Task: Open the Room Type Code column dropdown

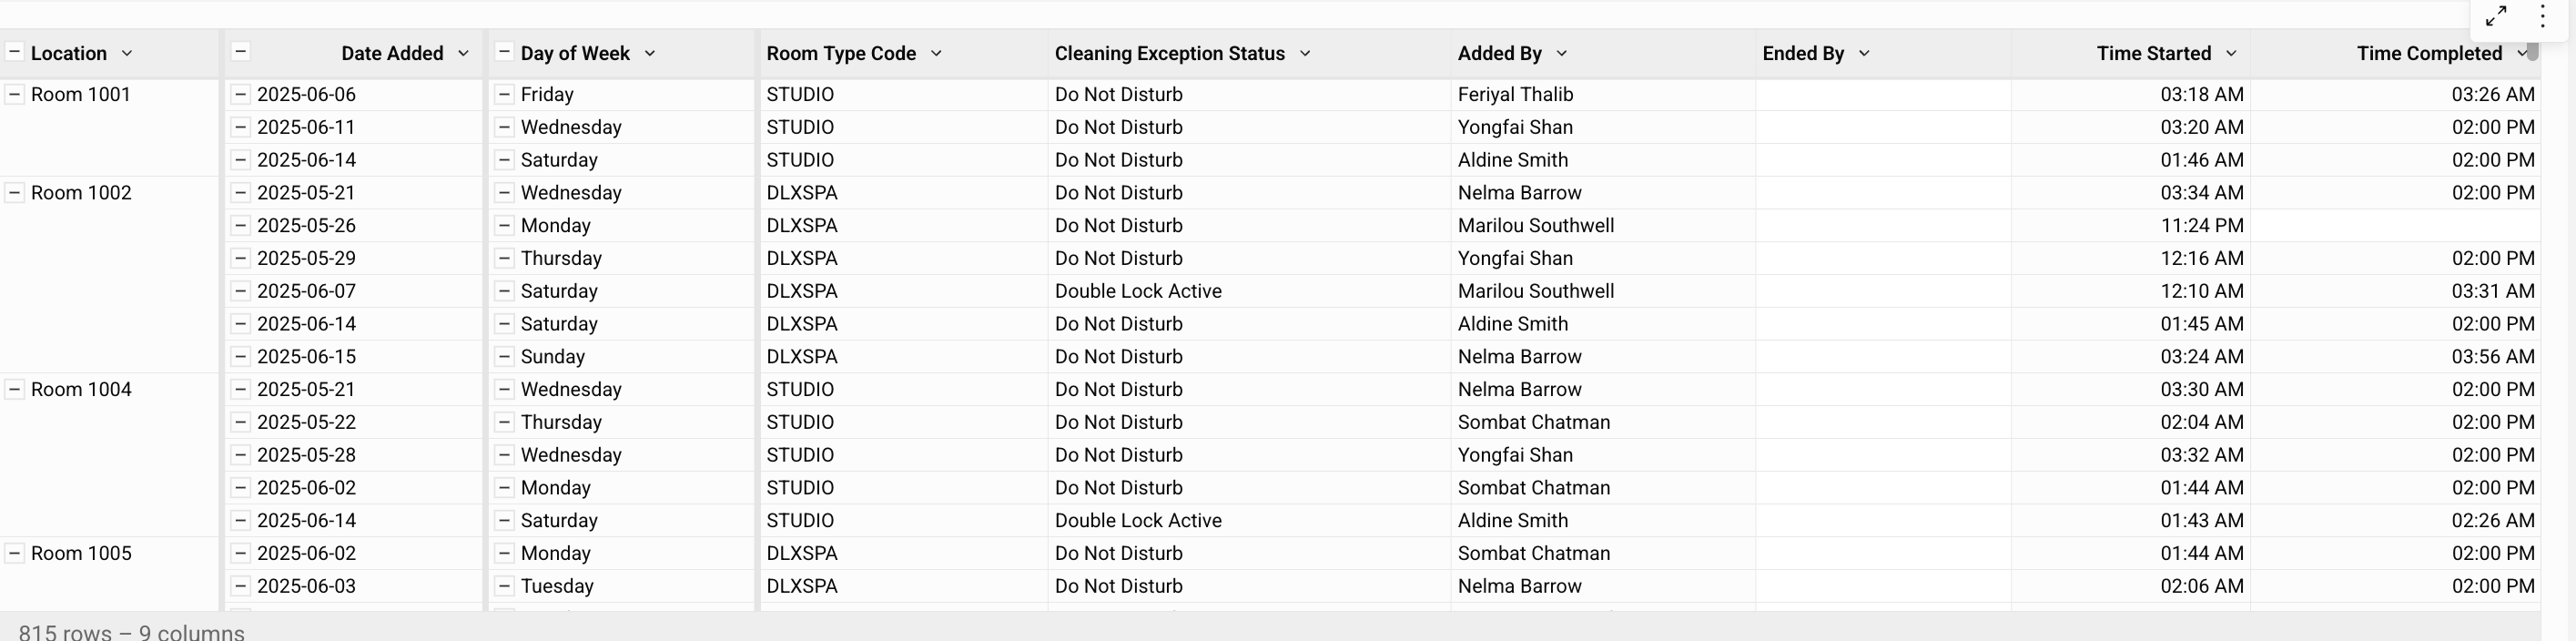Action: click(936, 53)
